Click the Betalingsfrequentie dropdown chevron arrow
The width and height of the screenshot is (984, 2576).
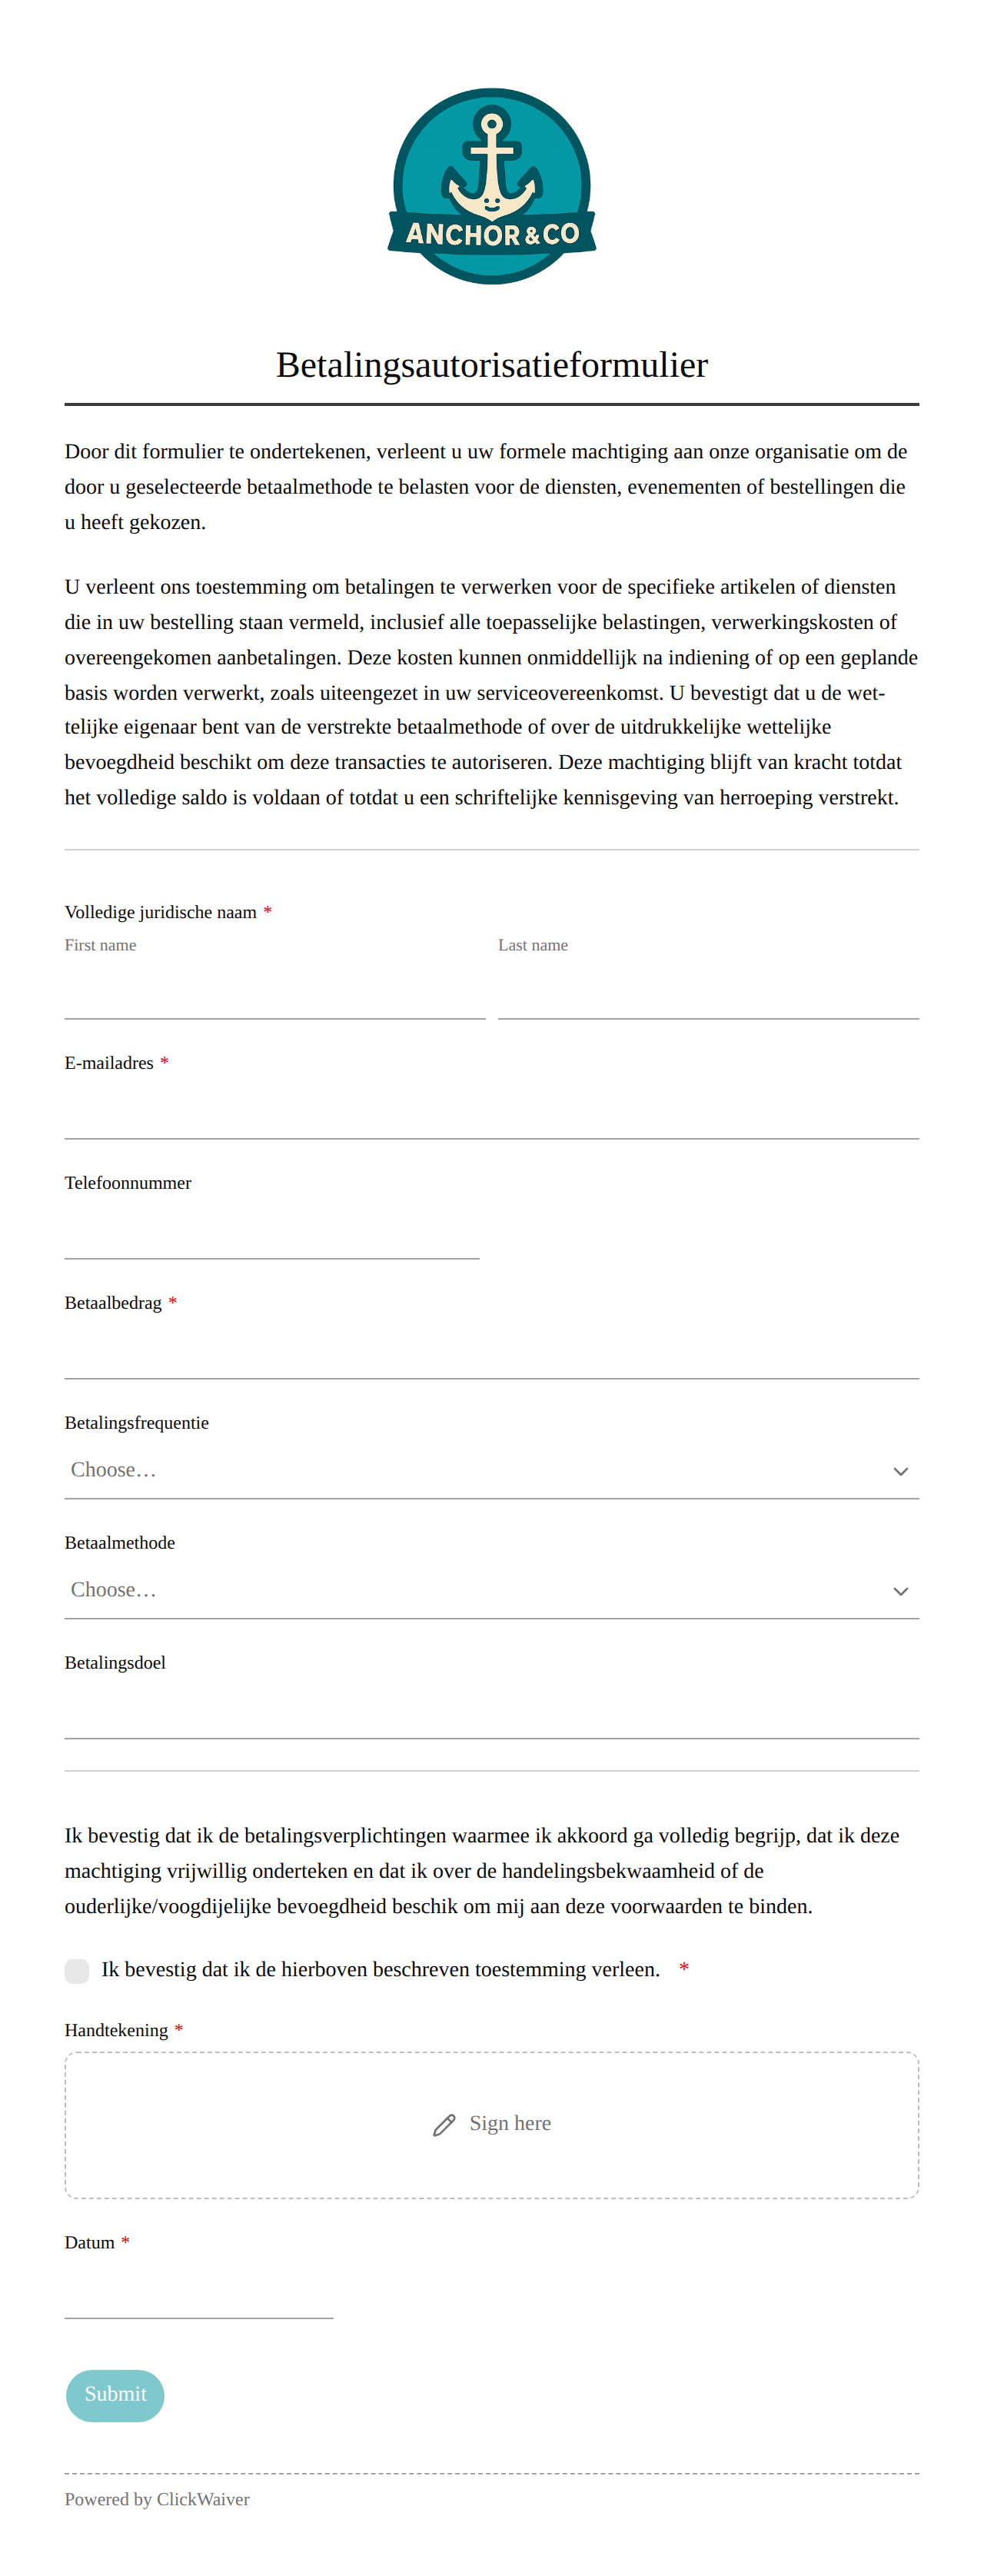coord(900,1471)
